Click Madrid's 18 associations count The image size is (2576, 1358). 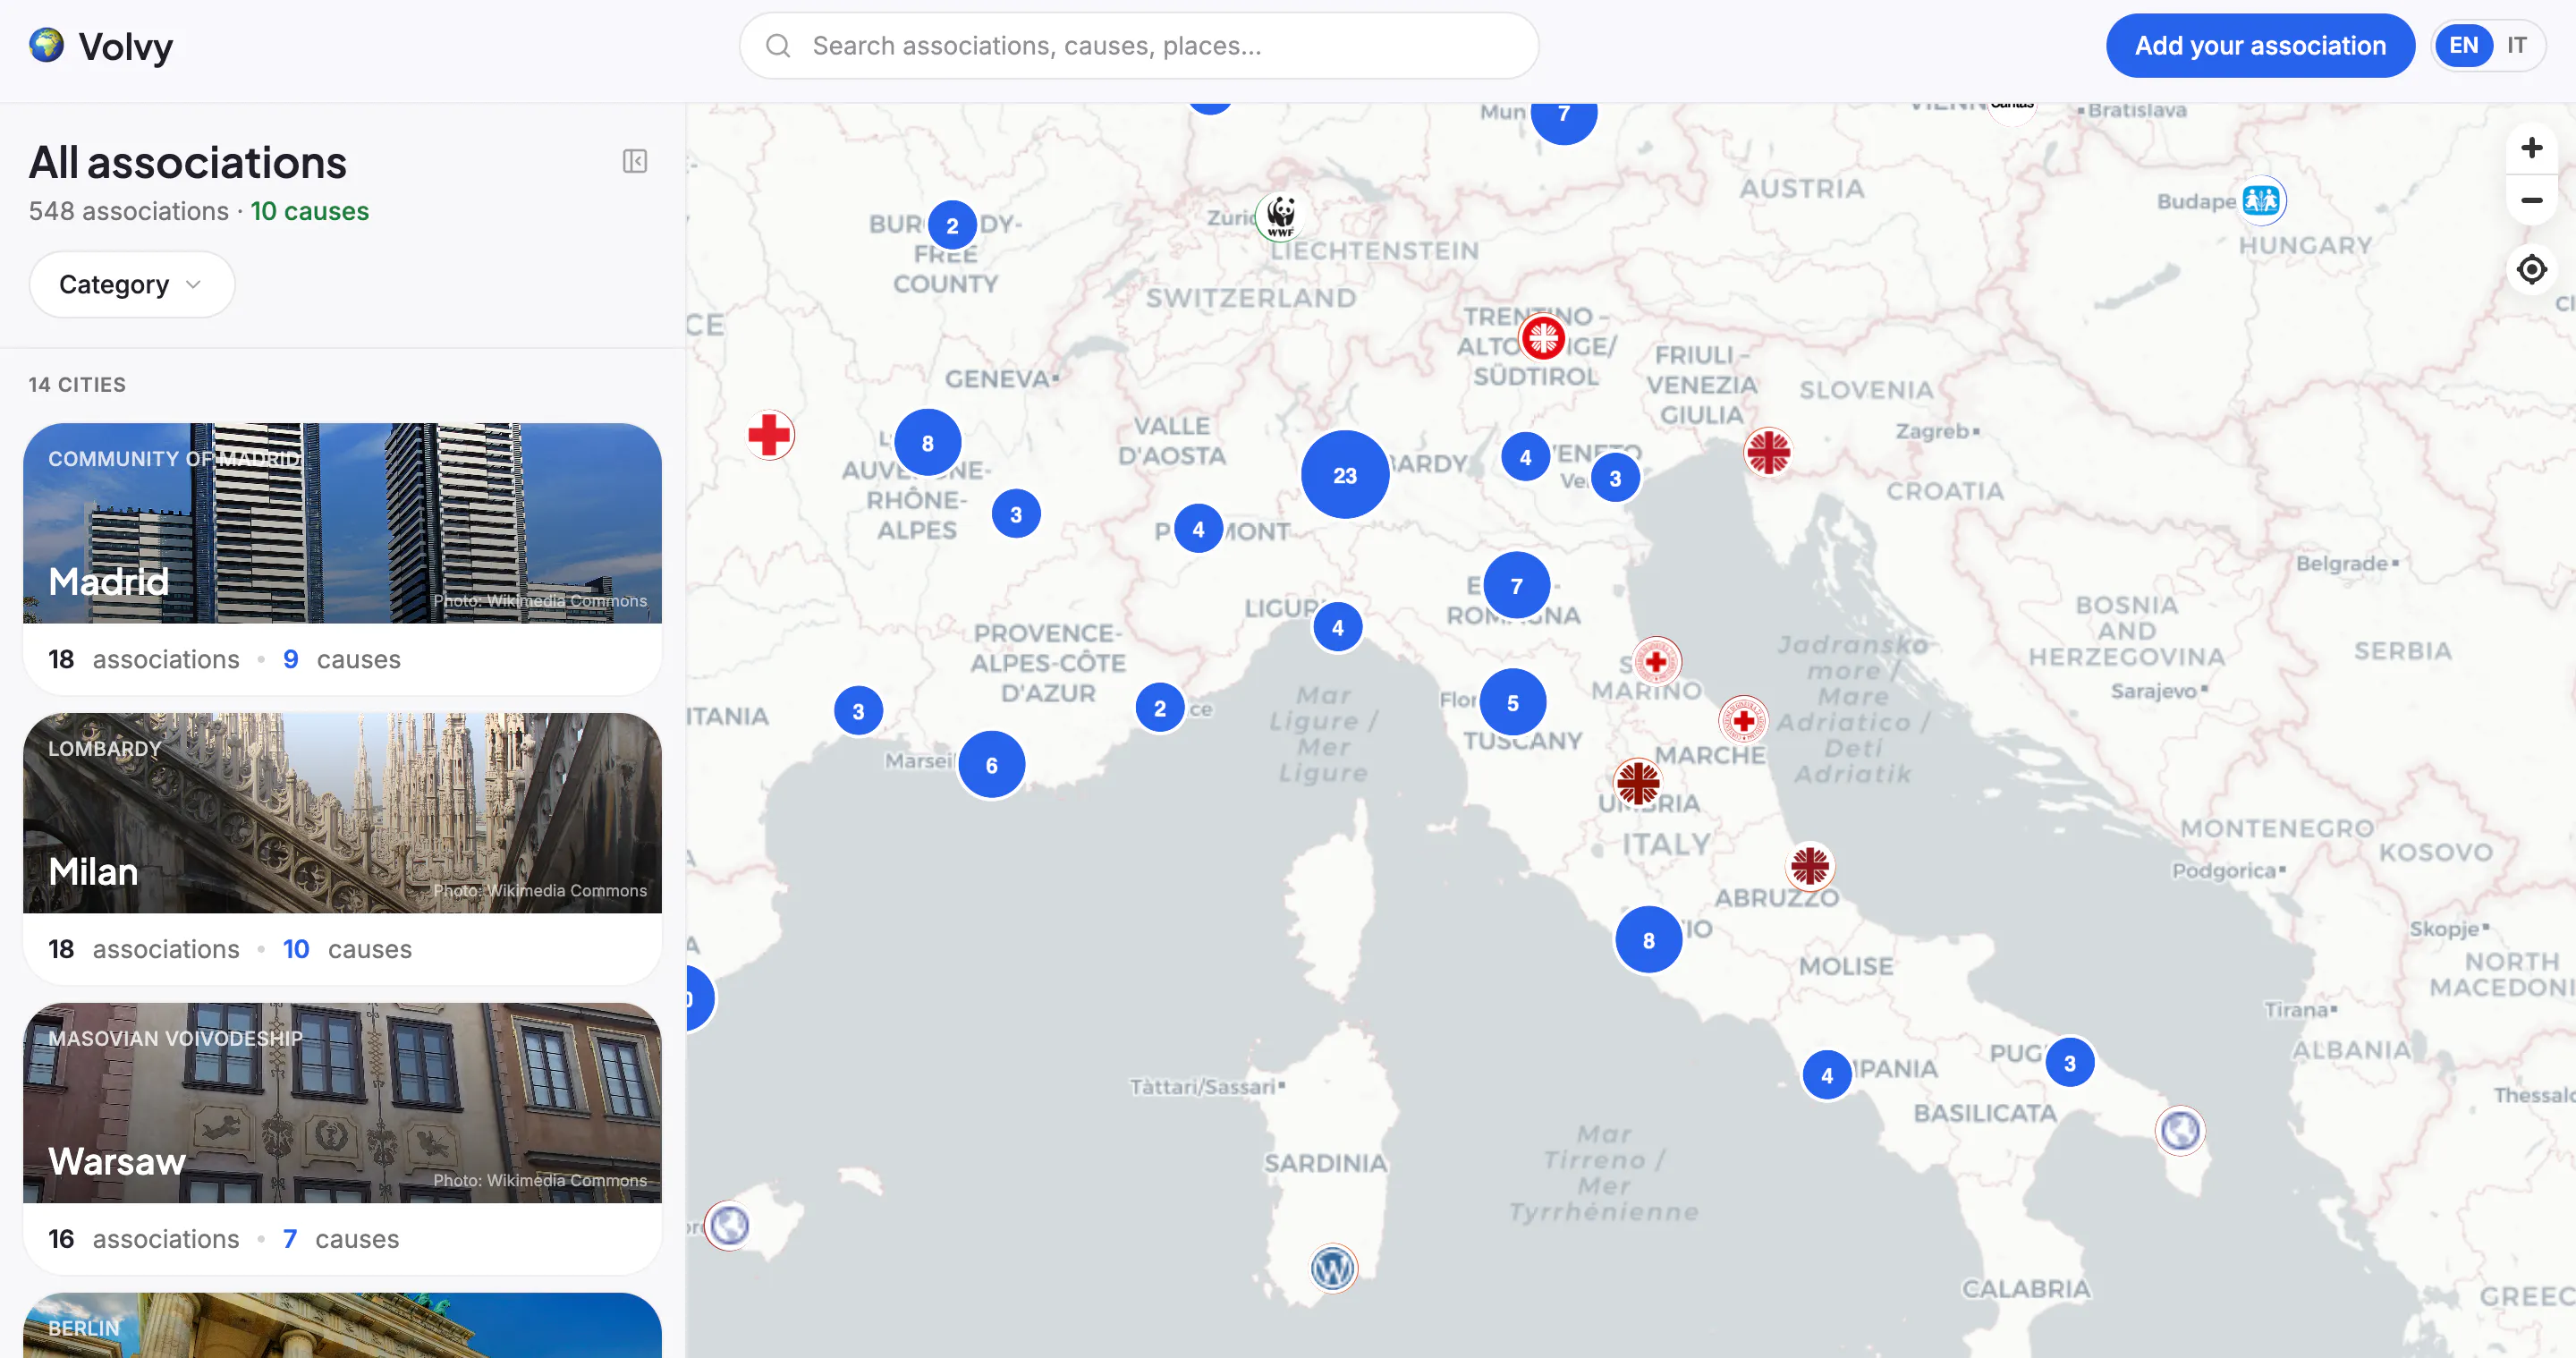pos(144,659)
